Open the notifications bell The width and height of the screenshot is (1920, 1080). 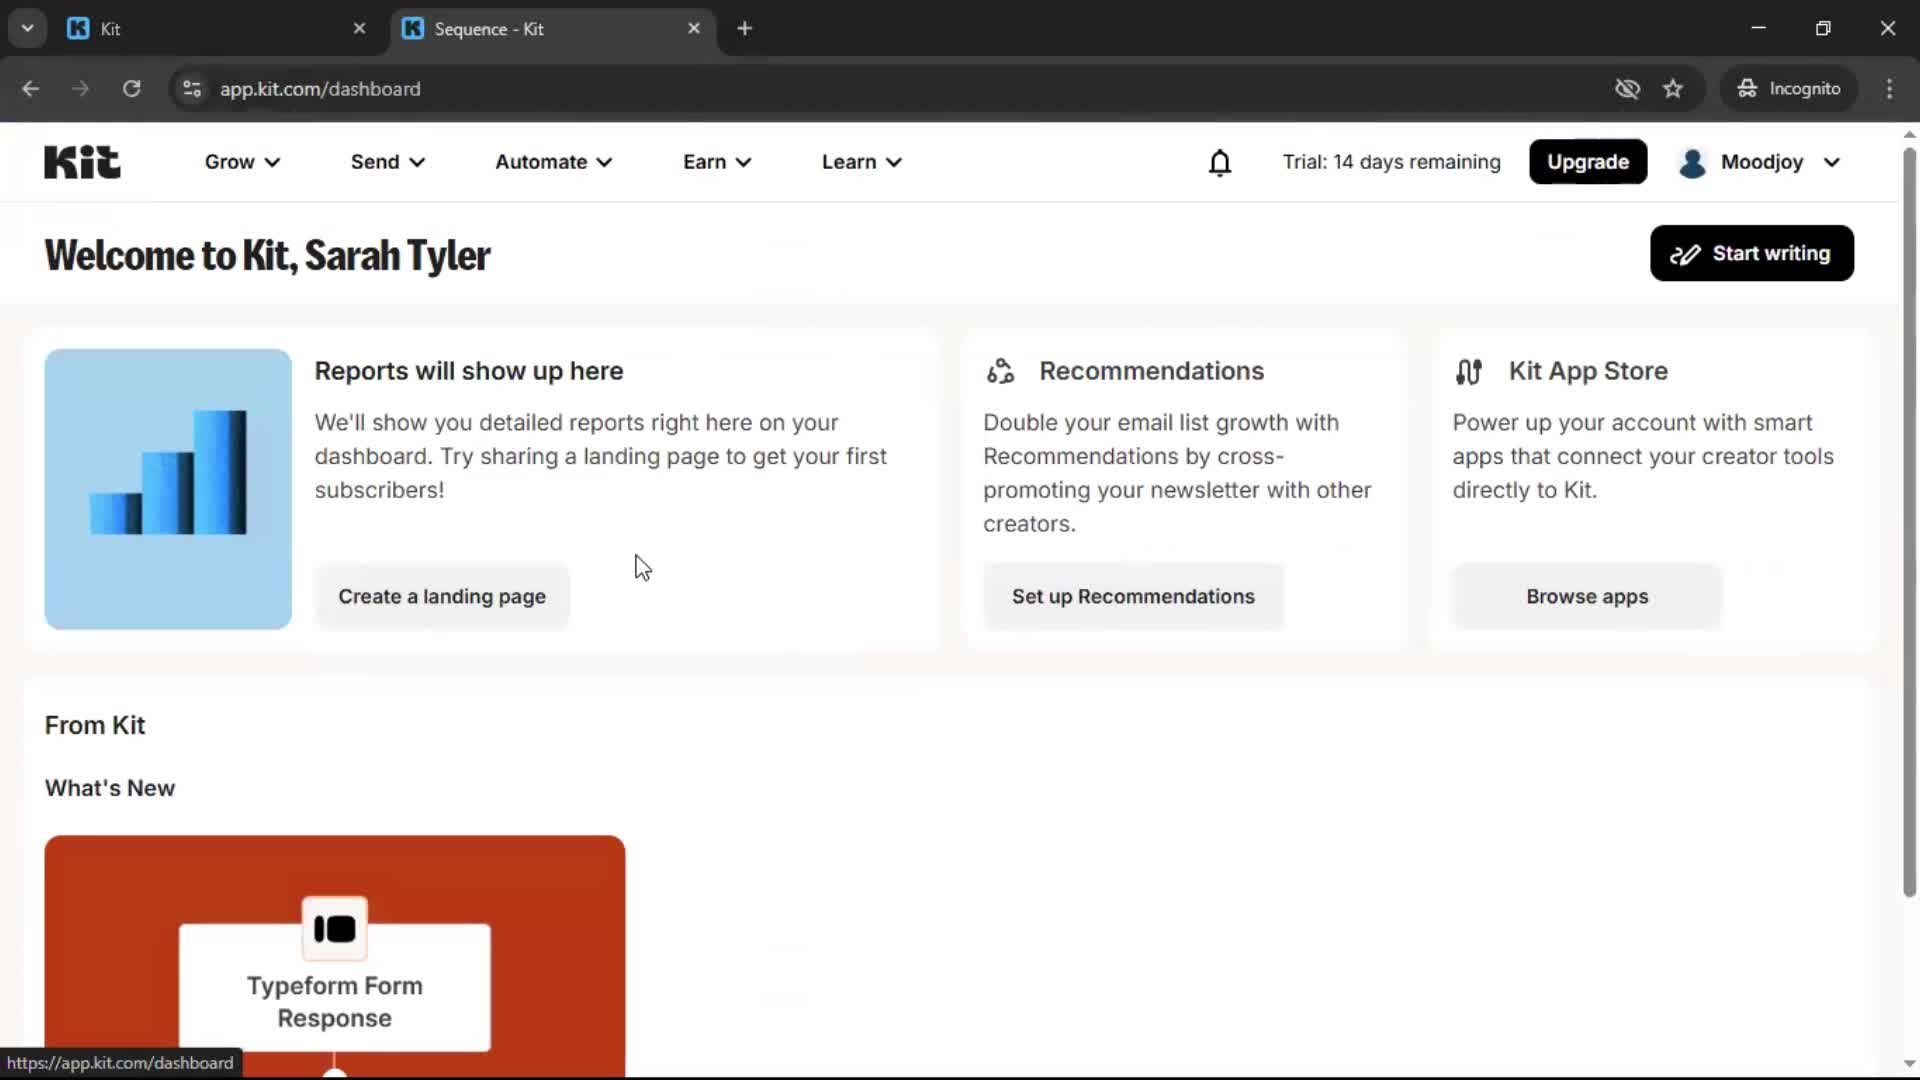click(x=1220, y=162)
